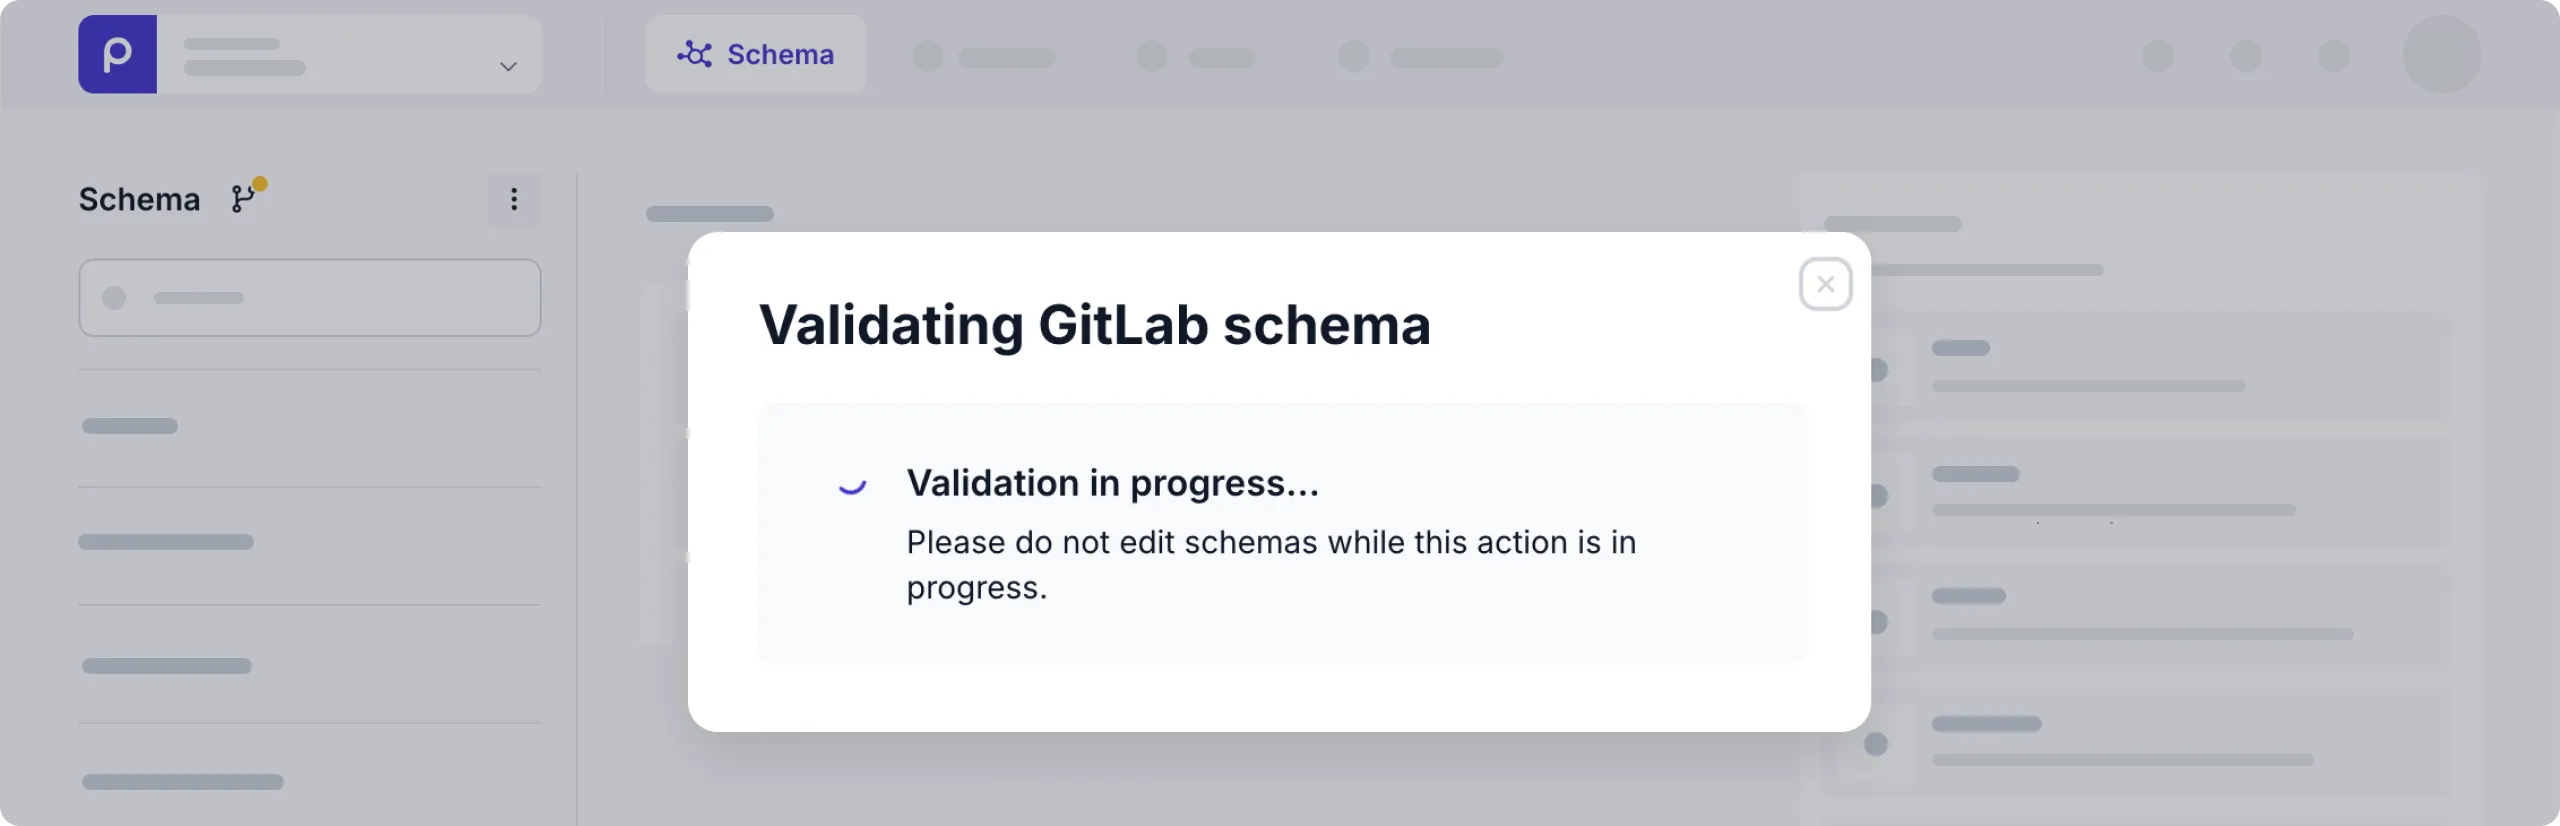This screenshot has width=2560, height=826.
Task: Click inside the sidebar search field
Action: tap(310, 297)
